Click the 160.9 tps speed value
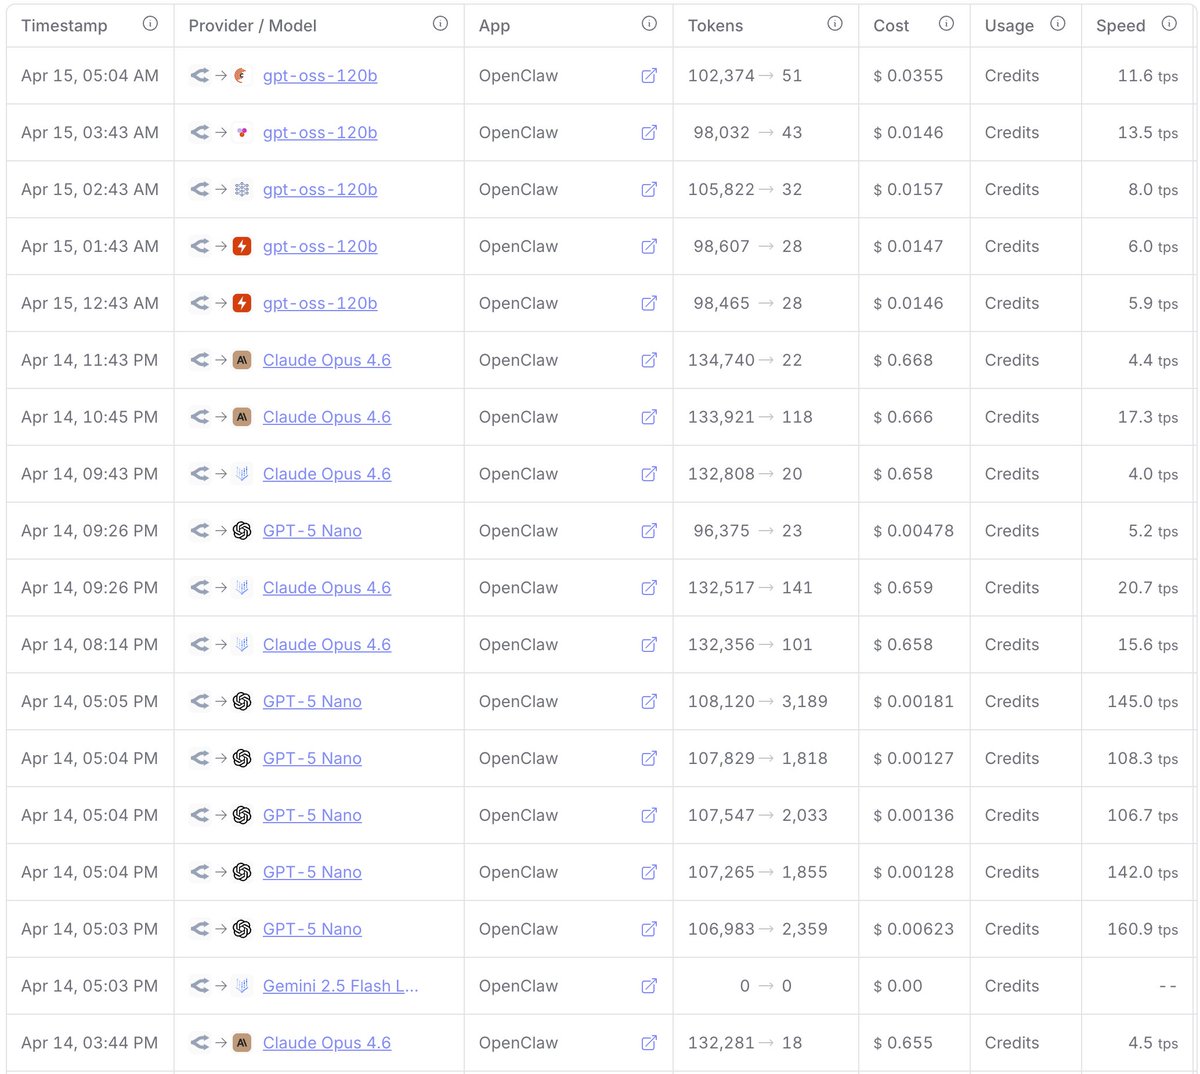1200x1074 pixels. tap(1143, 930)
